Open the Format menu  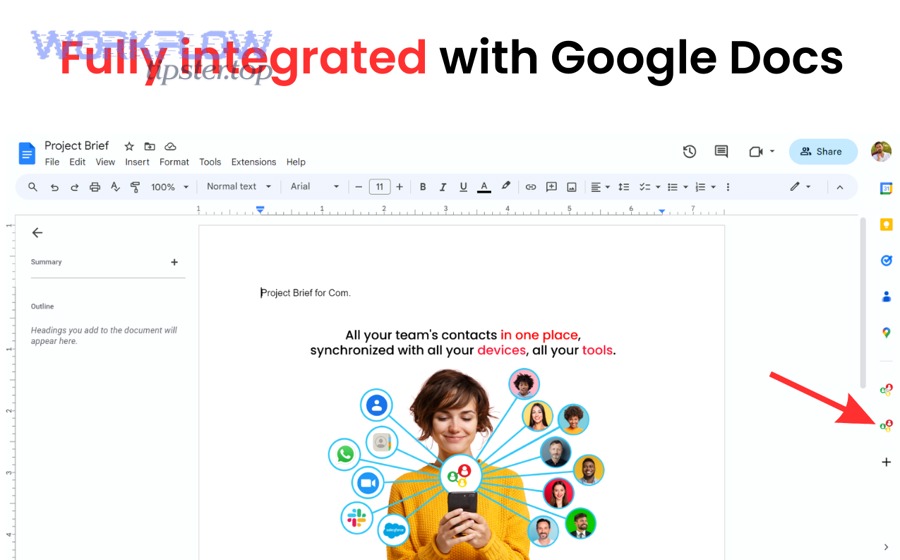click(x=174, y=162)
